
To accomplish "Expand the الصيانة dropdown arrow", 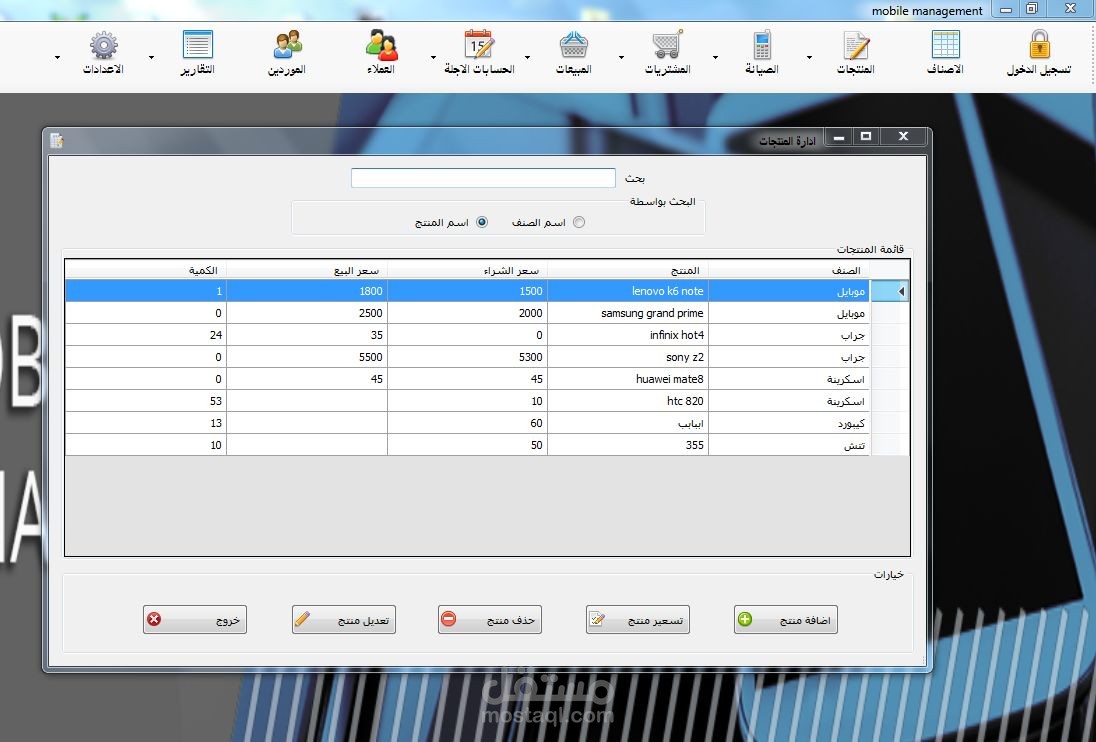I will [x=715, y=57].
